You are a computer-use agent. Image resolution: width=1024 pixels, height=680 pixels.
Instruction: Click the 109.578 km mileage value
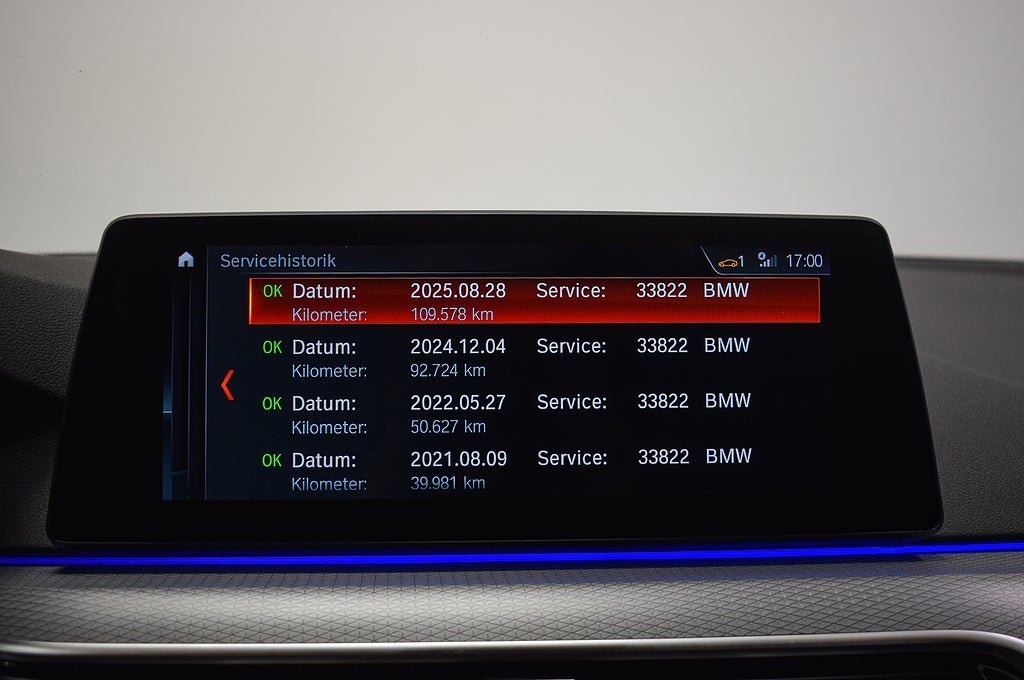[x=453, y=313]
